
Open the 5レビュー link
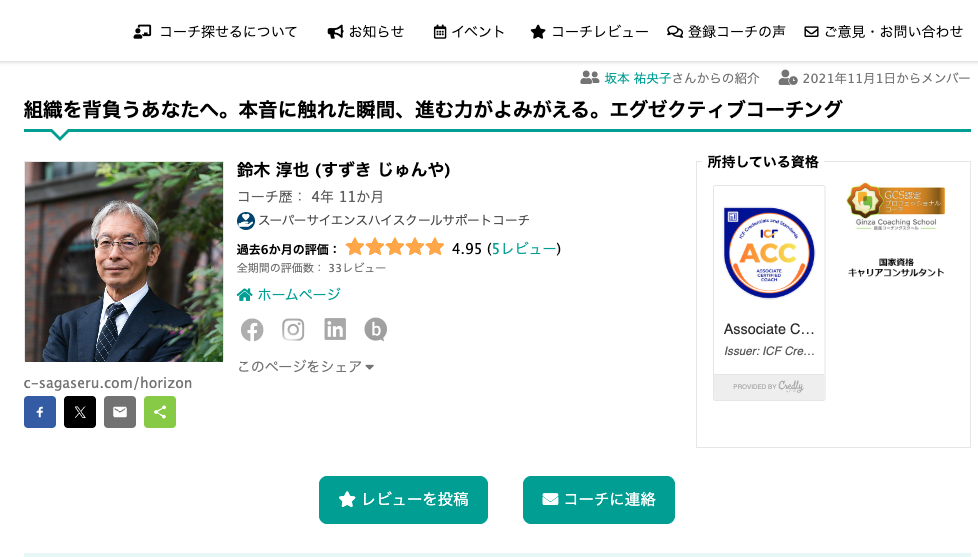tap(524, 249)
